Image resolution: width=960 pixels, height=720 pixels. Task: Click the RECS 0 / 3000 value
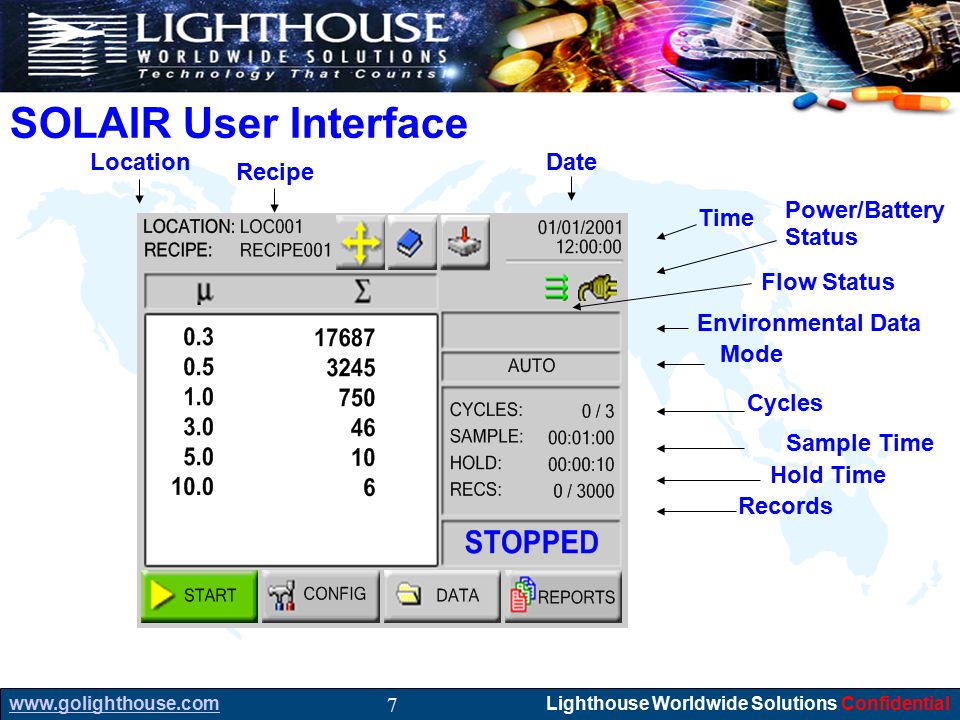(583, 491)
